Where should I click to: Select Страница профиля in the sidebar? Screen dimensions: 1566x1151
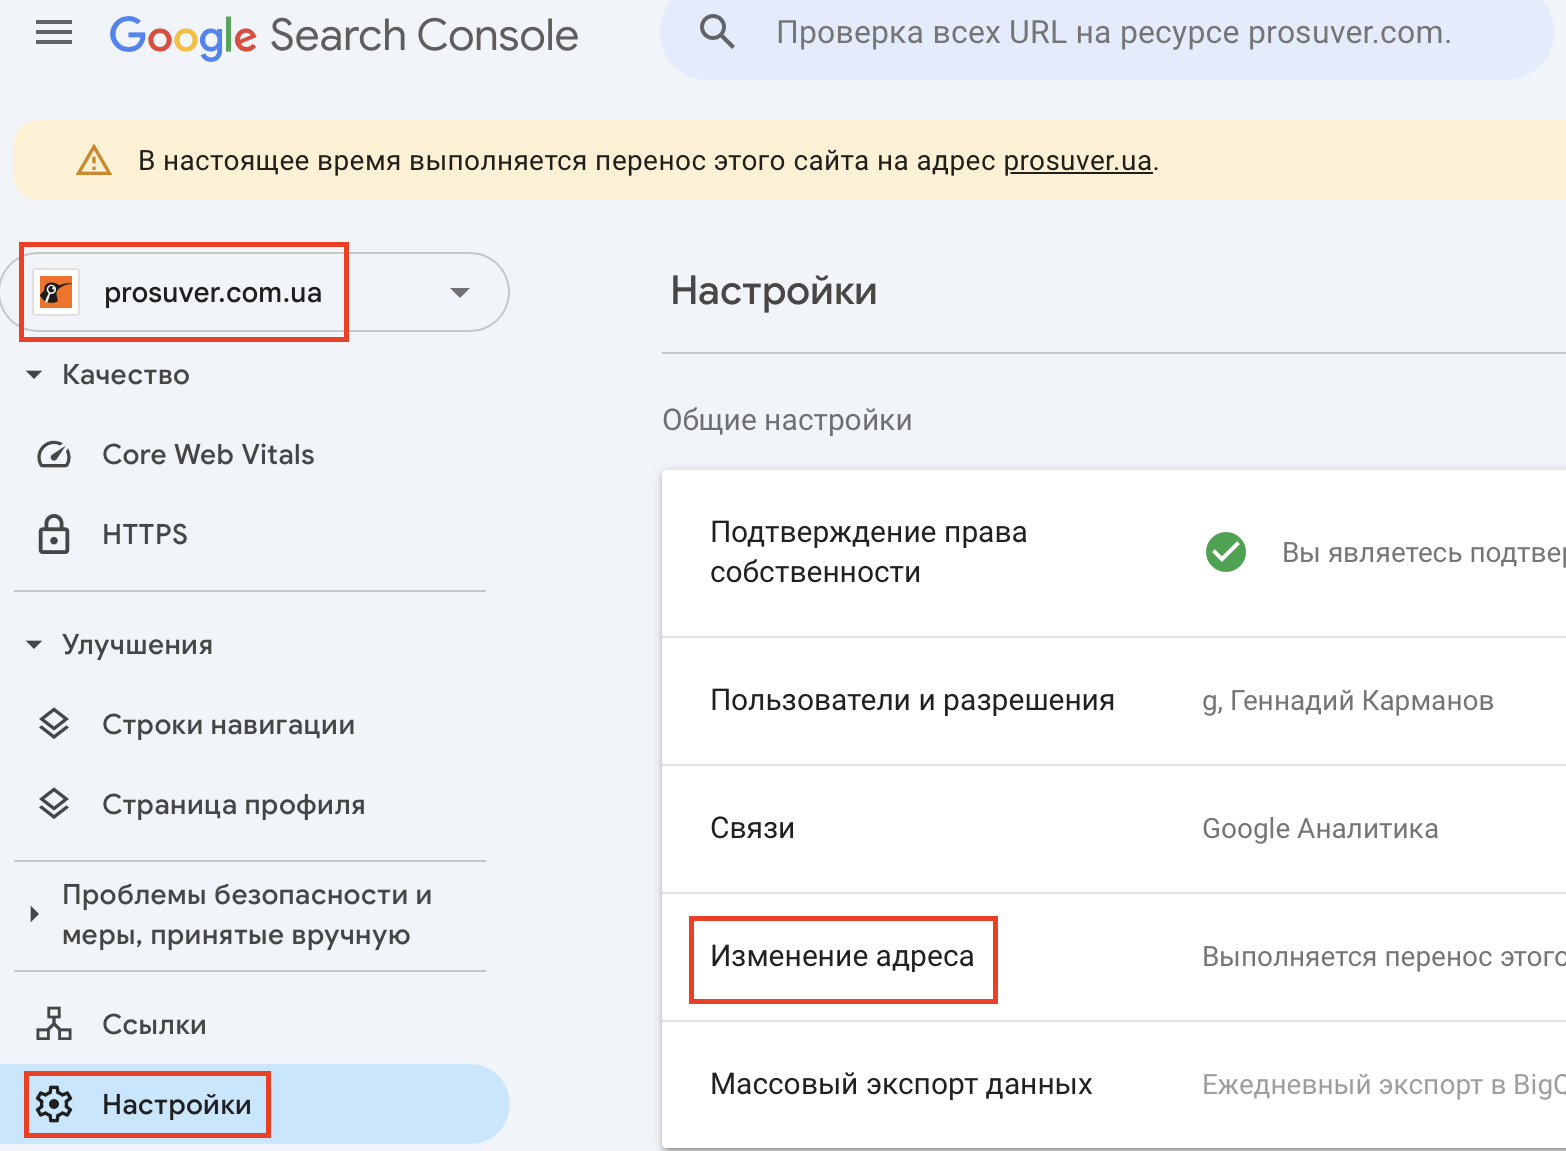tap(234, 803)
